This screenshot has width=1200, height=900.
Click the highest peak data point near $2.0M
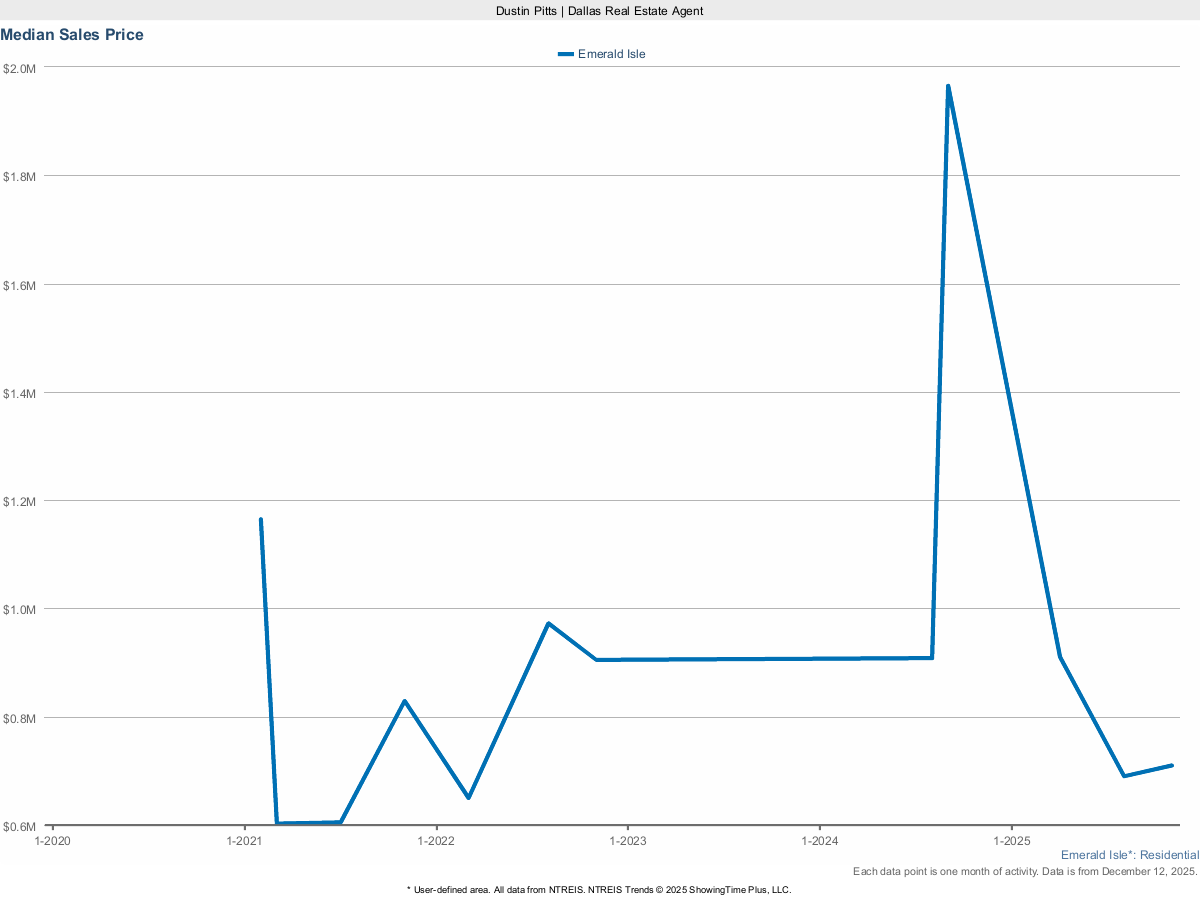(947, 87)
